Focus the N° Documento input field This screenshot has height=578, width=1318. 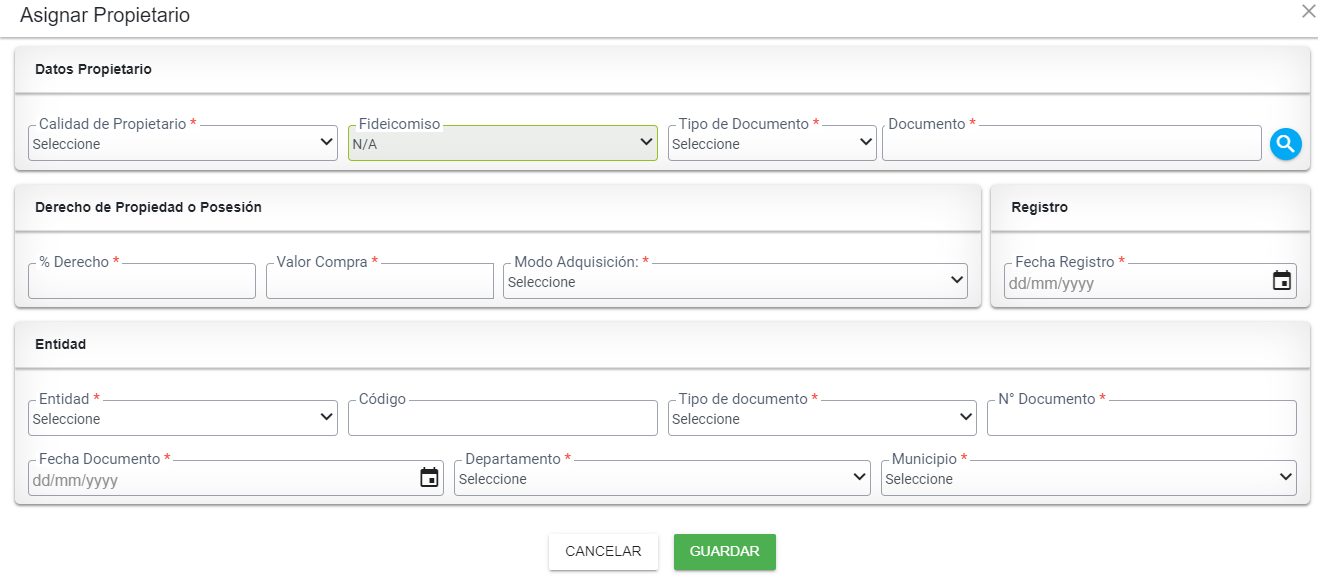(x=1142, y=418)
